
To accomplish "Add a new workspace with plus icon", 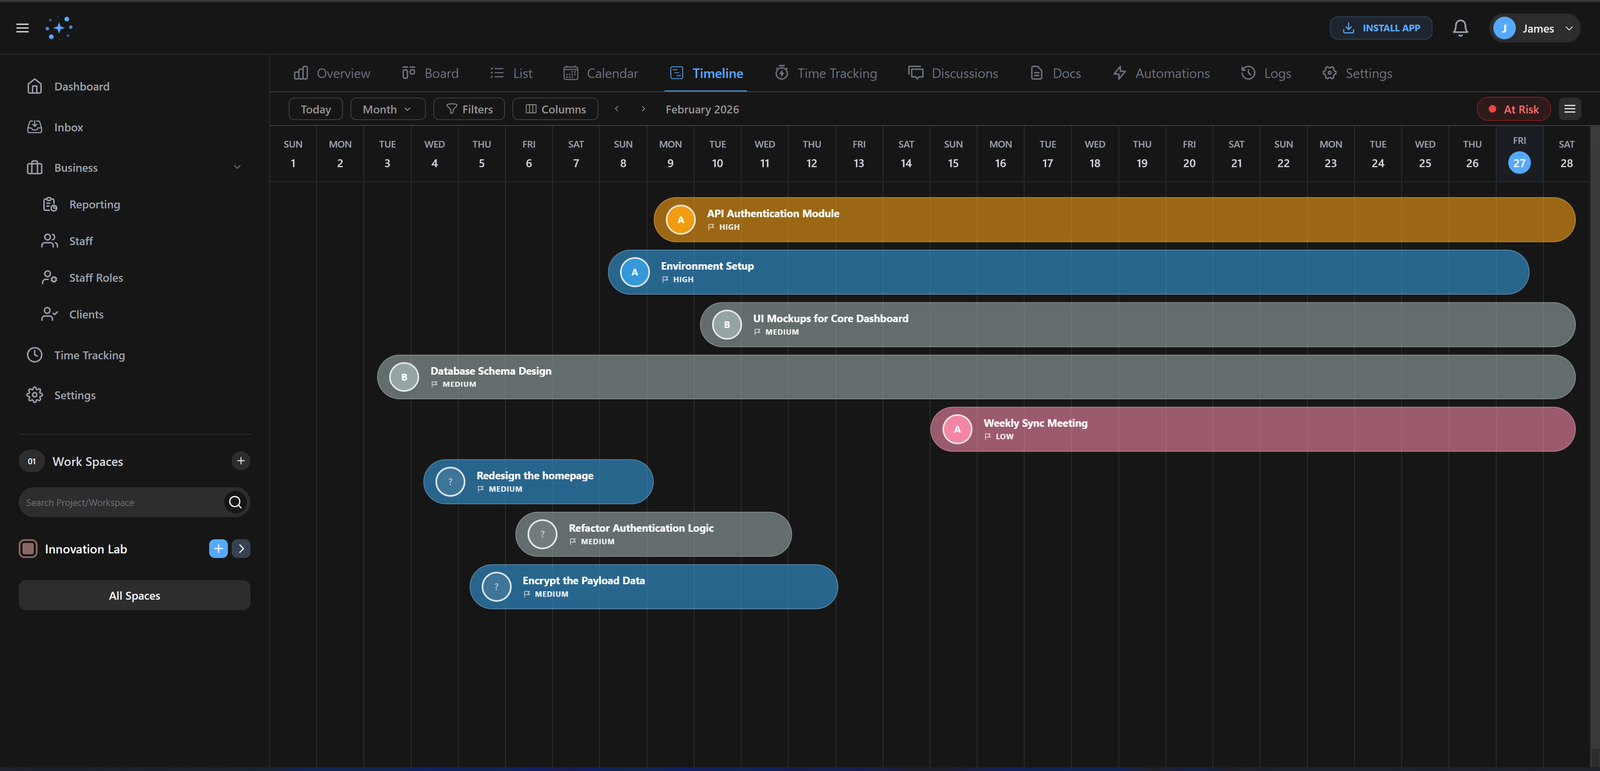I will coord(240,461).
